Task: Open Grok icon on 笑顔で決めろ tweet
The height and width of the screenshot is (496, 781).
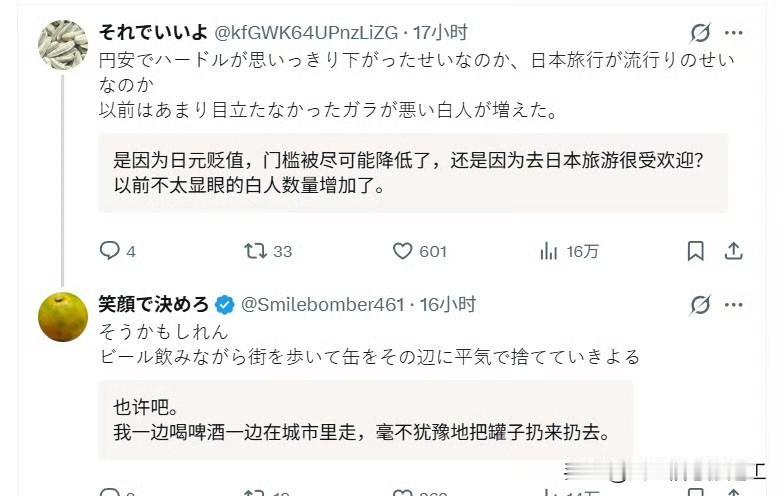Action: pos(700,305)
